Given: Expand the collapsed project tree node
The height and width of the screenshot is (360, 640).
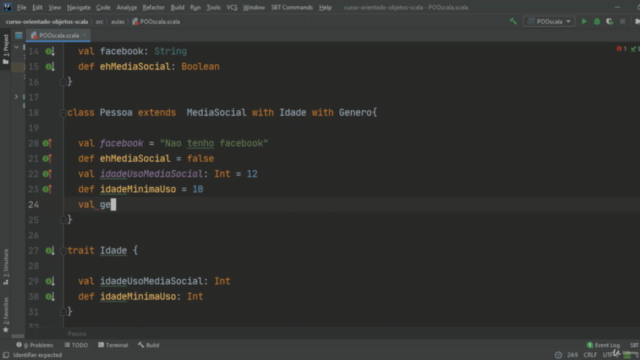Looking at the screenshot, I should coord(16,97).
